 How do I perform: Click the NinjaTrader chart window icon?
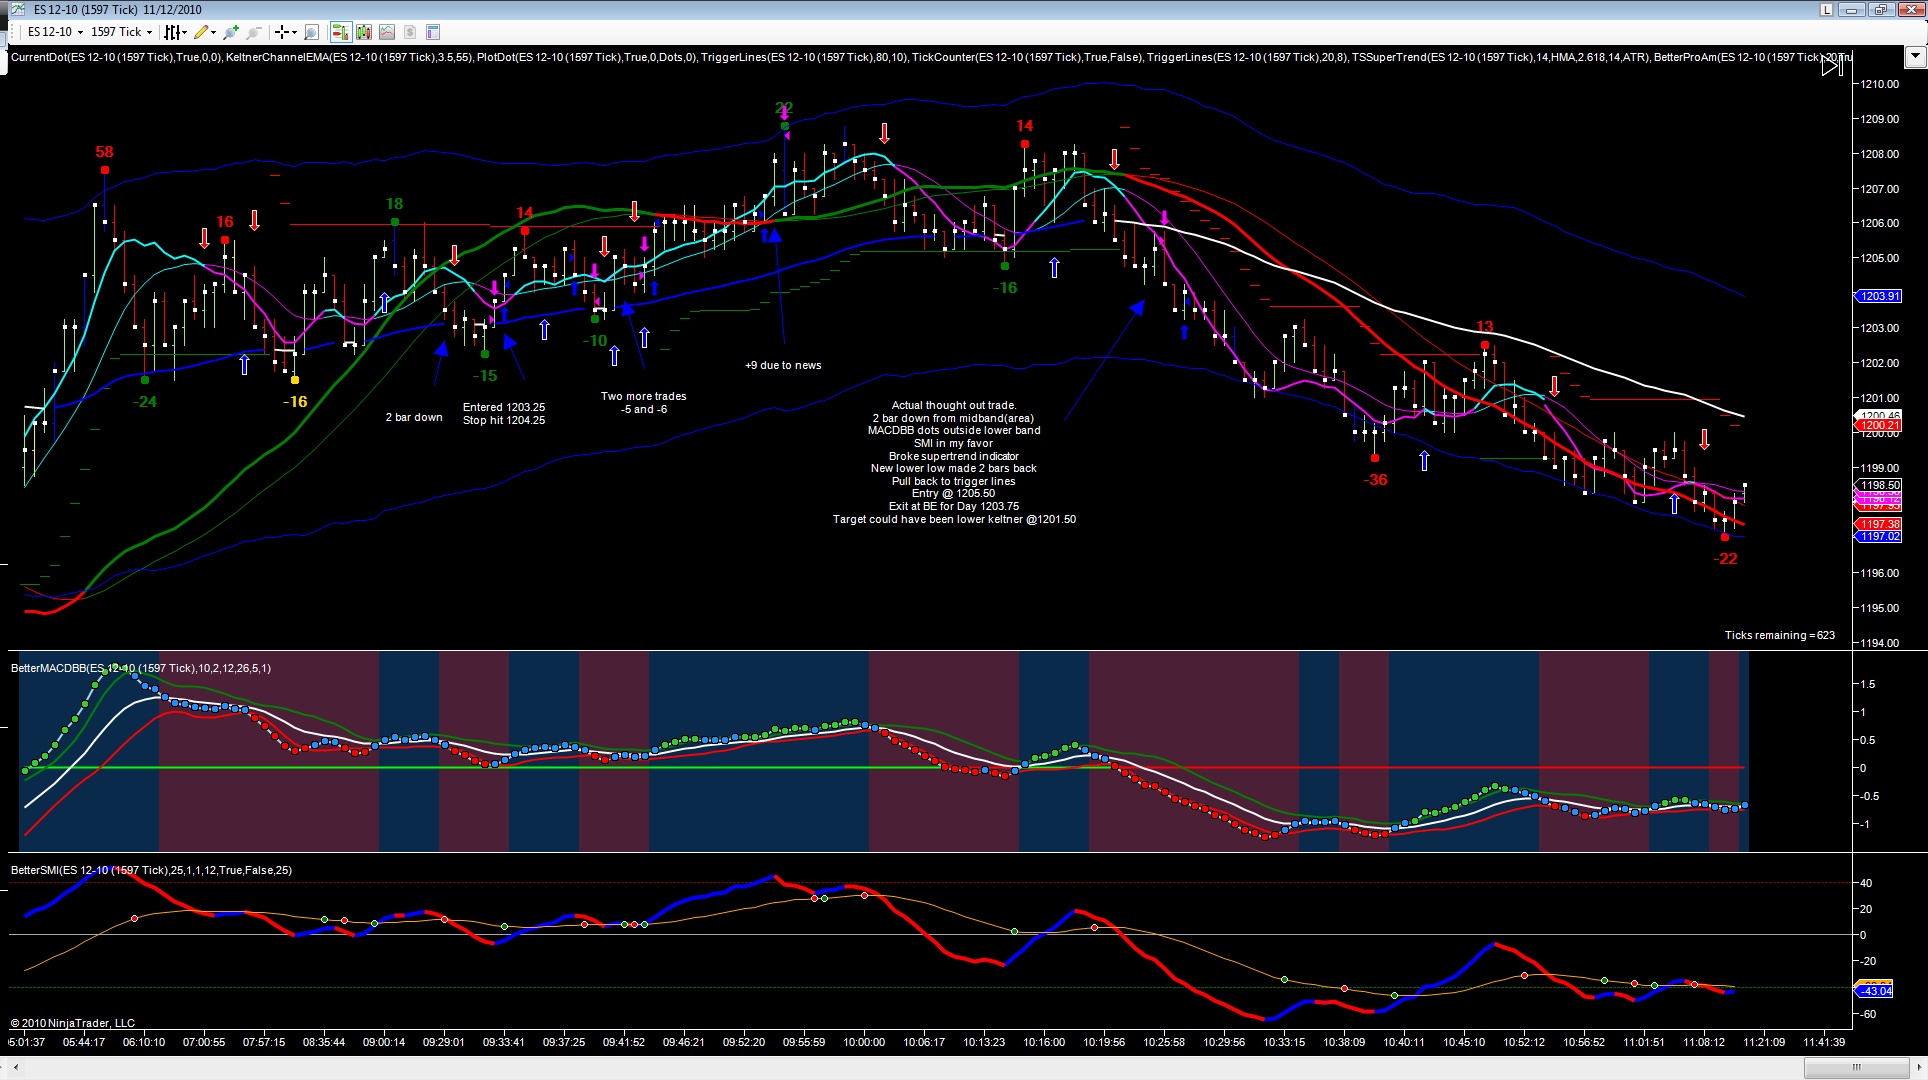pyautogui.click(x=17, y=10)
